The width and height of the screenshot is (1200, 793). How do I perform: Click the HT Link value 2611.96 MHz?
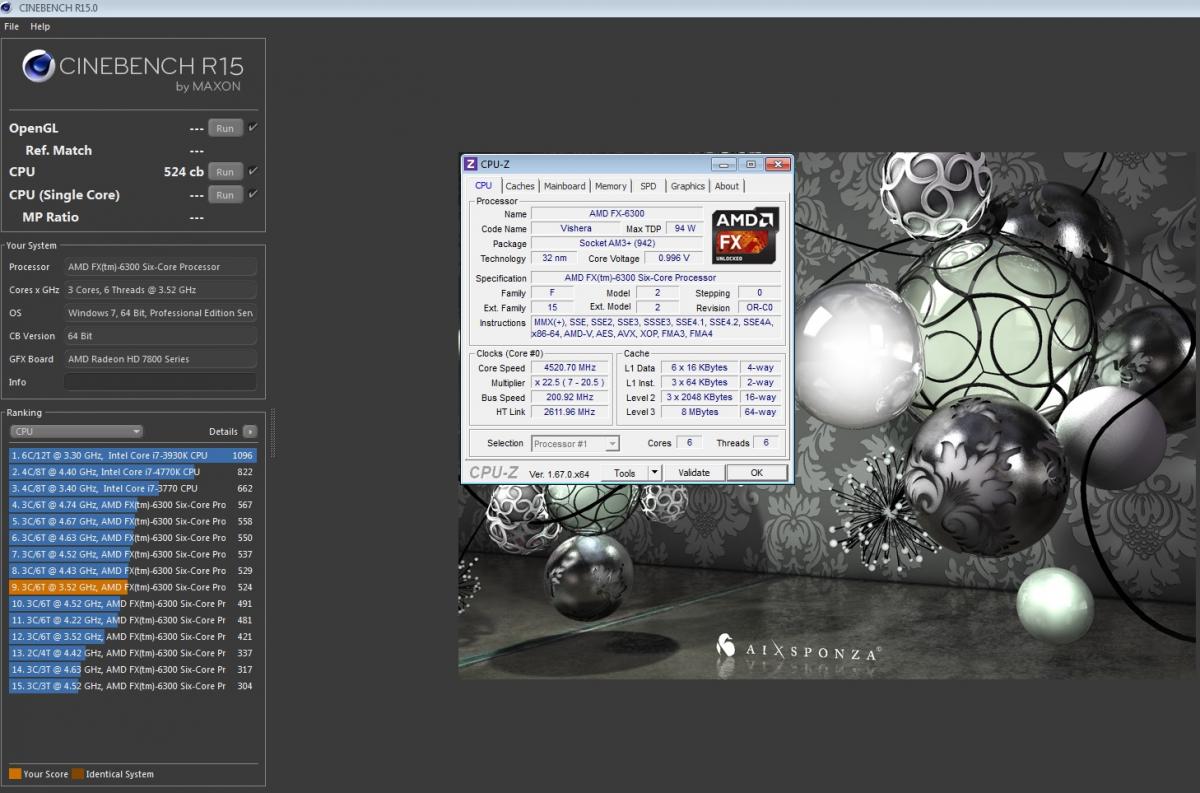(569, 412)
